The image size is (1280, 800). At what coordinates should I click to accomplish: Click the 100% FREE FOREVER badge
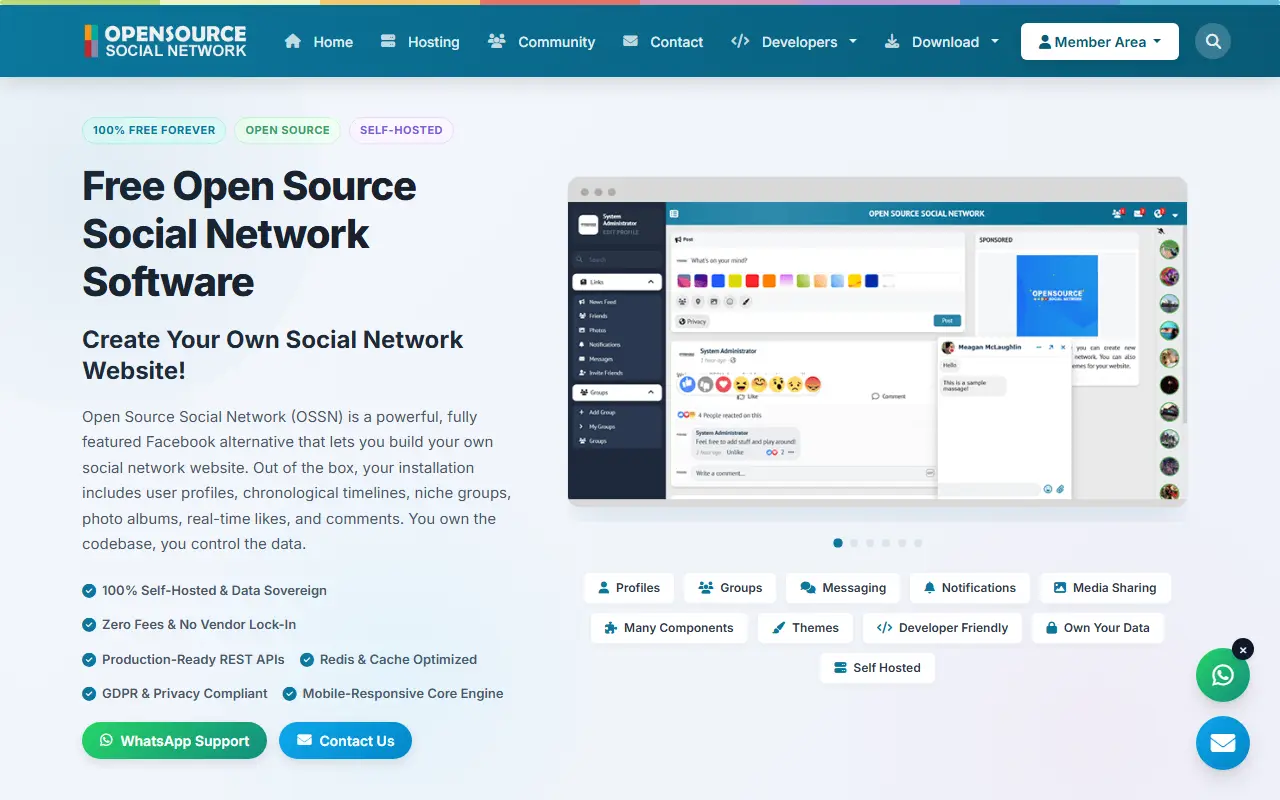(x=154, y=130)
